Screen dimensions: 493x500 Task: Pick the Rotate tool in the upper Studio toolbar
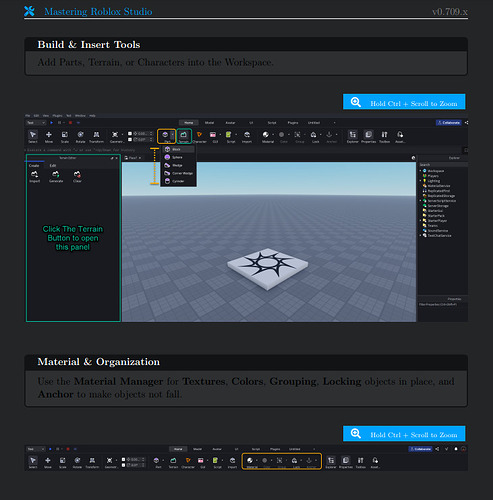80,136
